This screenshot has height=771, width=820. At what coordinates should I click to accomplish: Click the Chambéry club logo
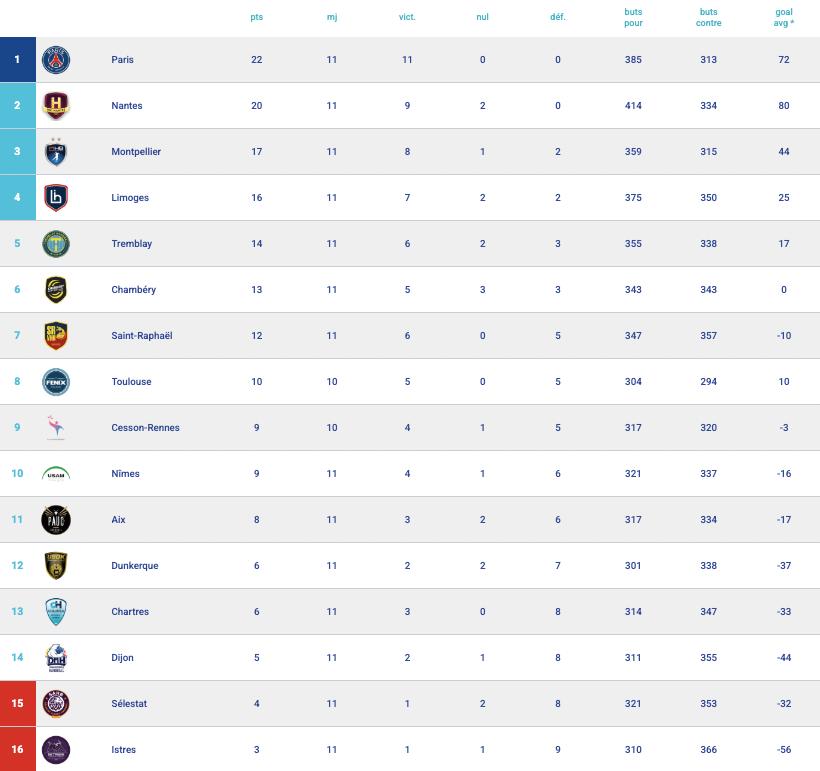coord(56,290)
